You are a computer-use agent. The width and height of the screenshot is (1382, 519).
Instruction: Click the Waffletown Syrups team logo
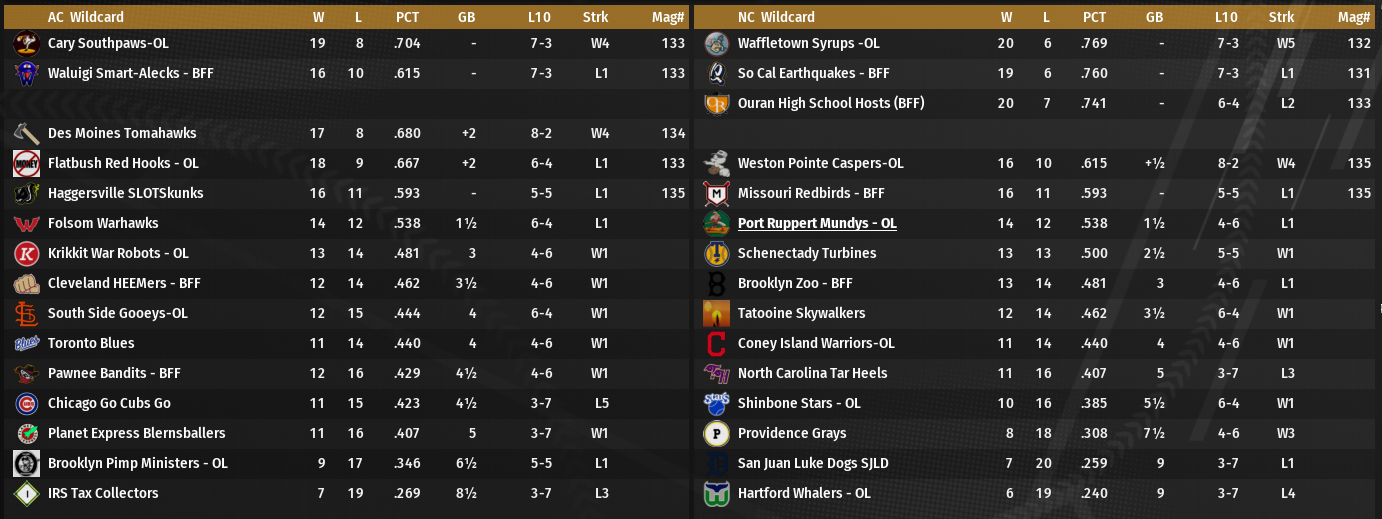coord(716,44)
